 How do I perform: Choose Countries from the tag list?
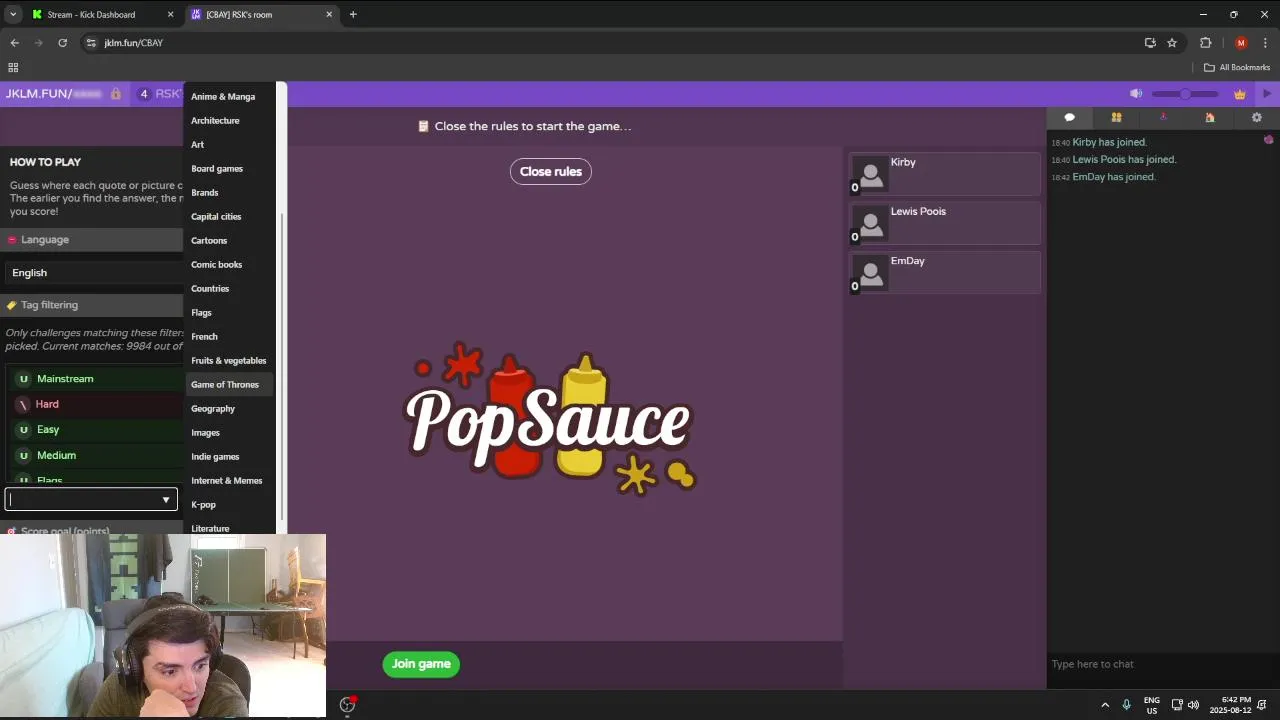pyautogui.click(x=229, y=288)
